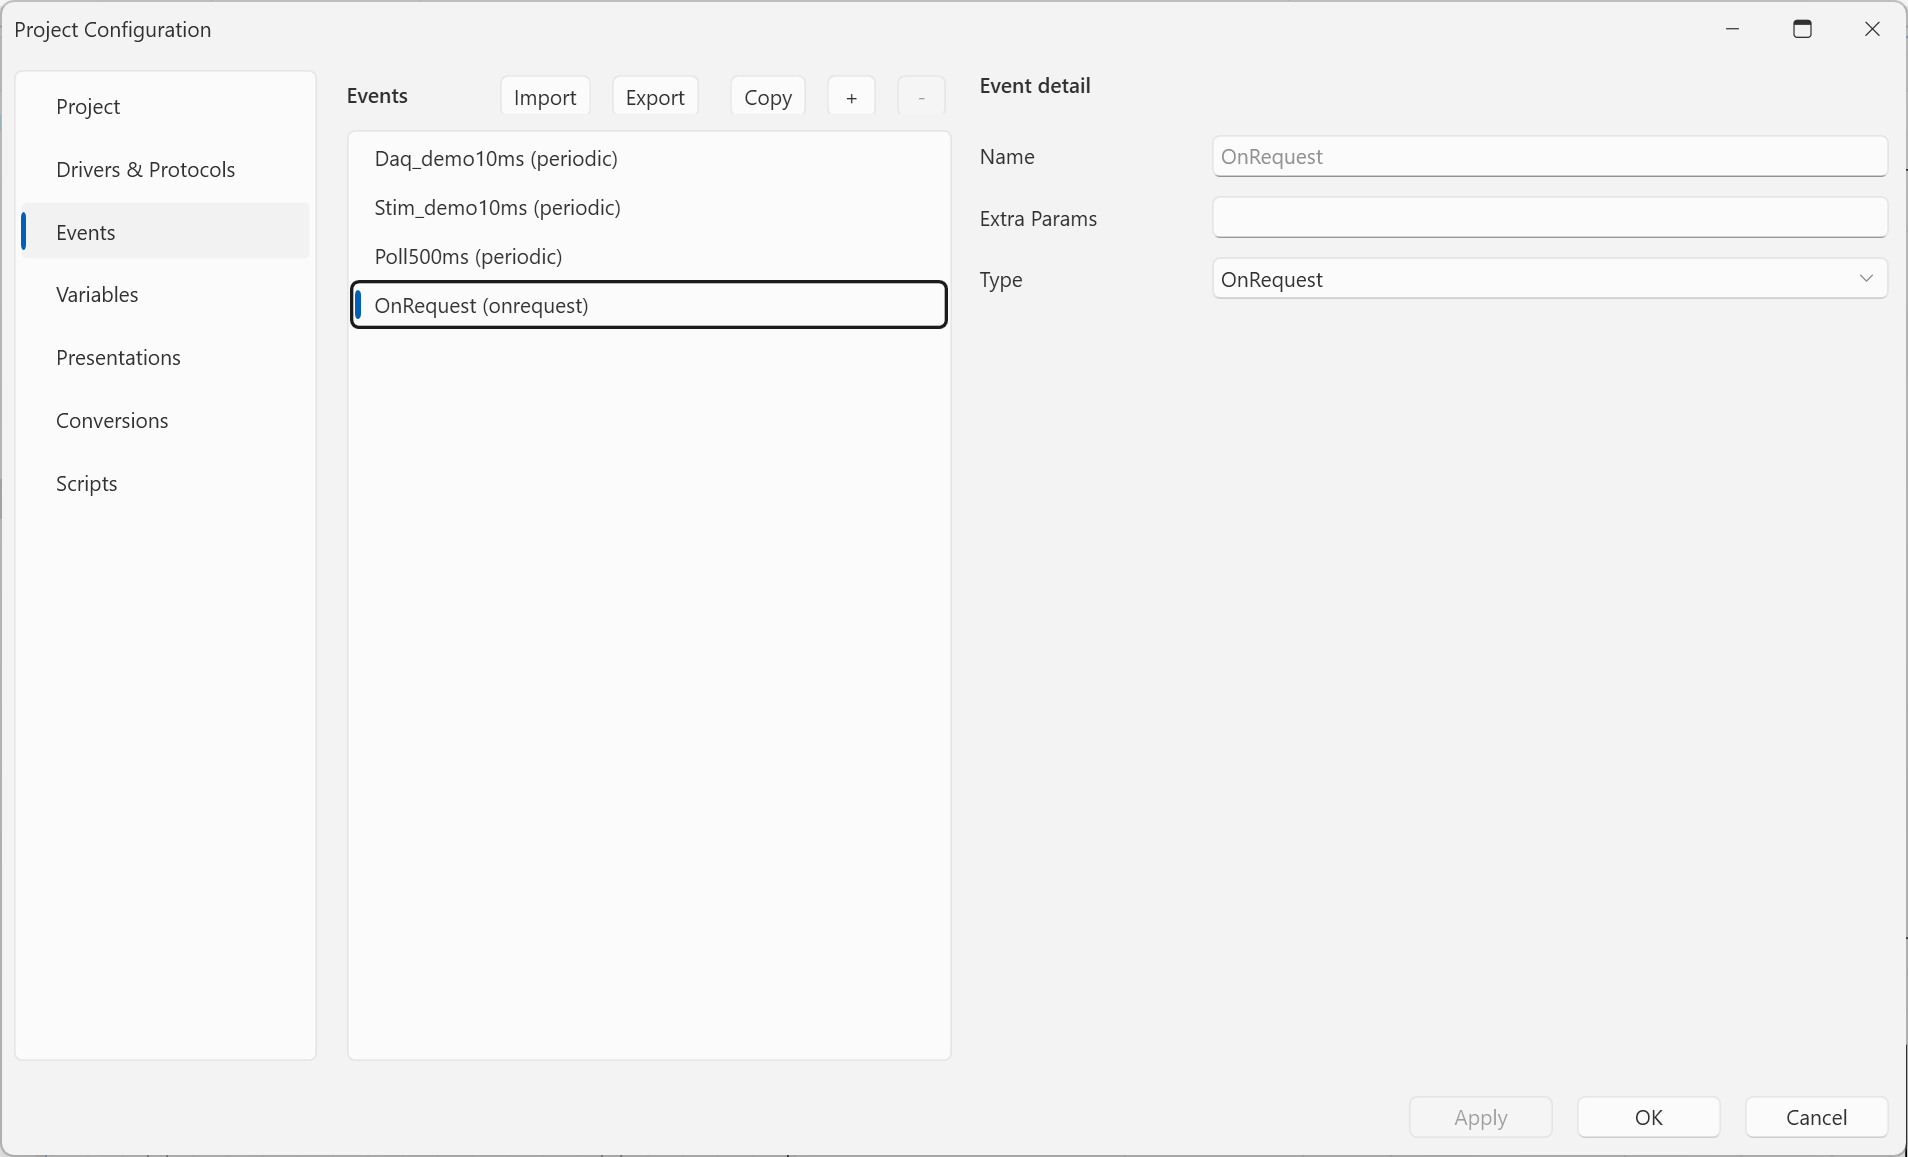This screenshot has height=1157, width=1908.
Task: Click the Name input field
Action: click(1550, 157)
